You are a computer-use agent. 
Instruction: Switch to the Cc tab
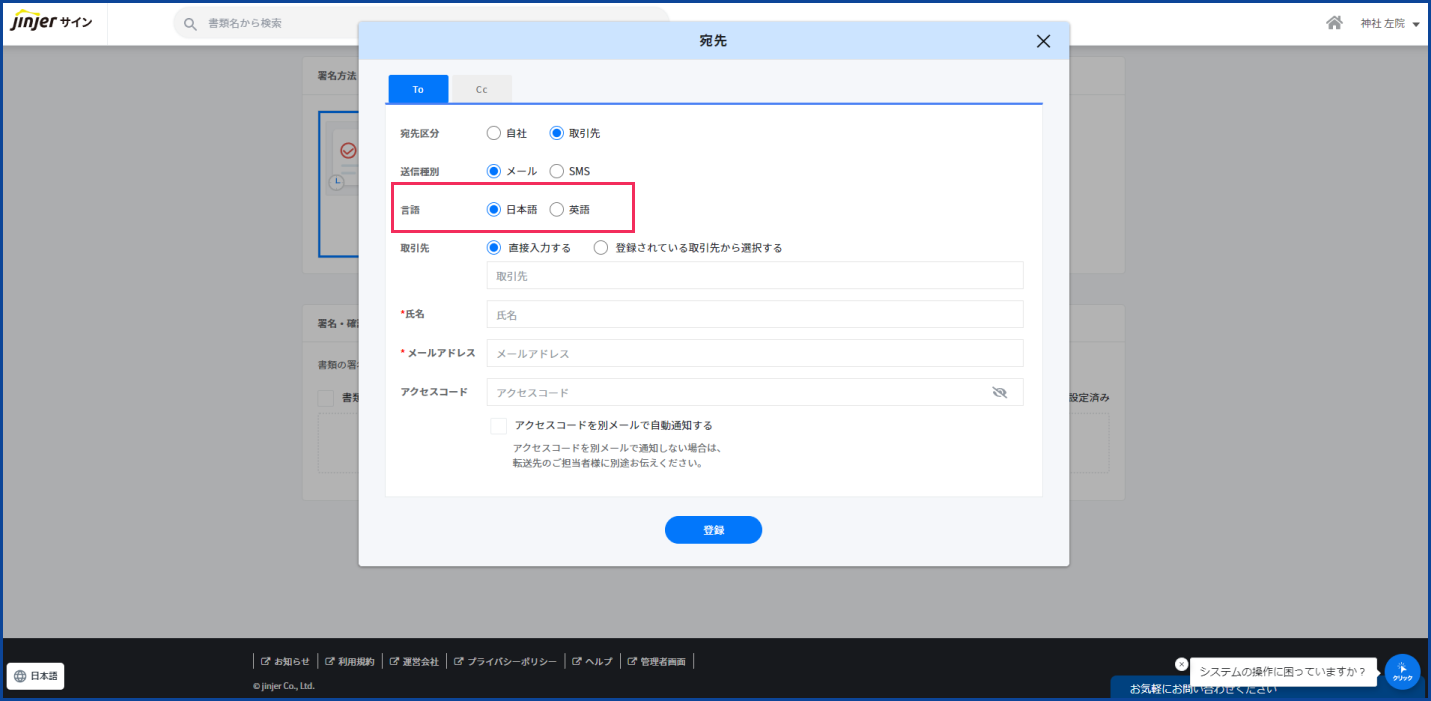click(x=481, y=89)
